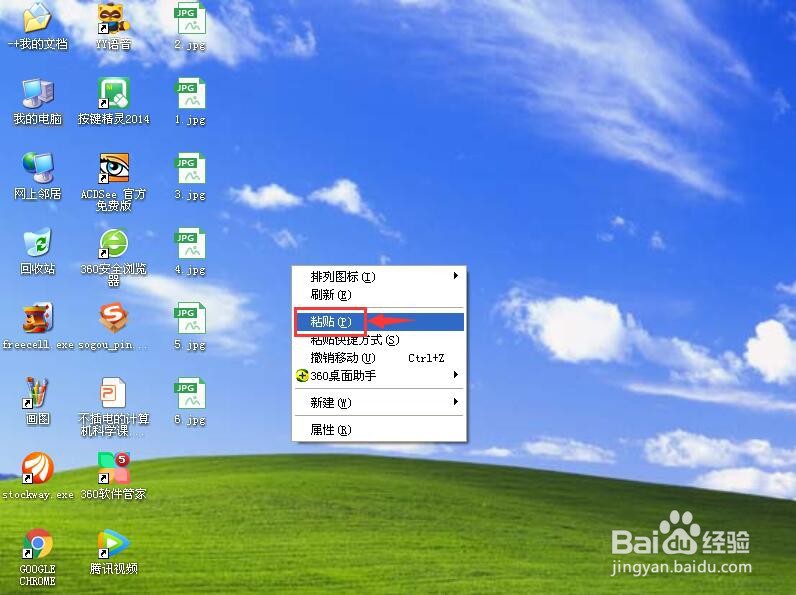The width and height of the screenshot is (796, 595).
Task: Select the 3.jpg file icon
Action: click(x=190, y=169)
